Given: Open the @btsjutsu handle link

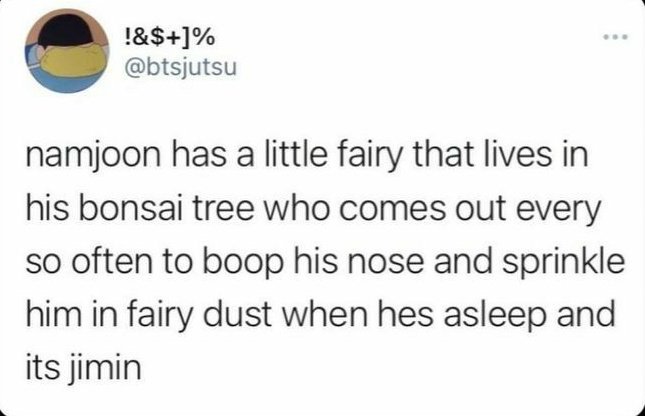Looking at the screenshot, I should pos(181,68).
